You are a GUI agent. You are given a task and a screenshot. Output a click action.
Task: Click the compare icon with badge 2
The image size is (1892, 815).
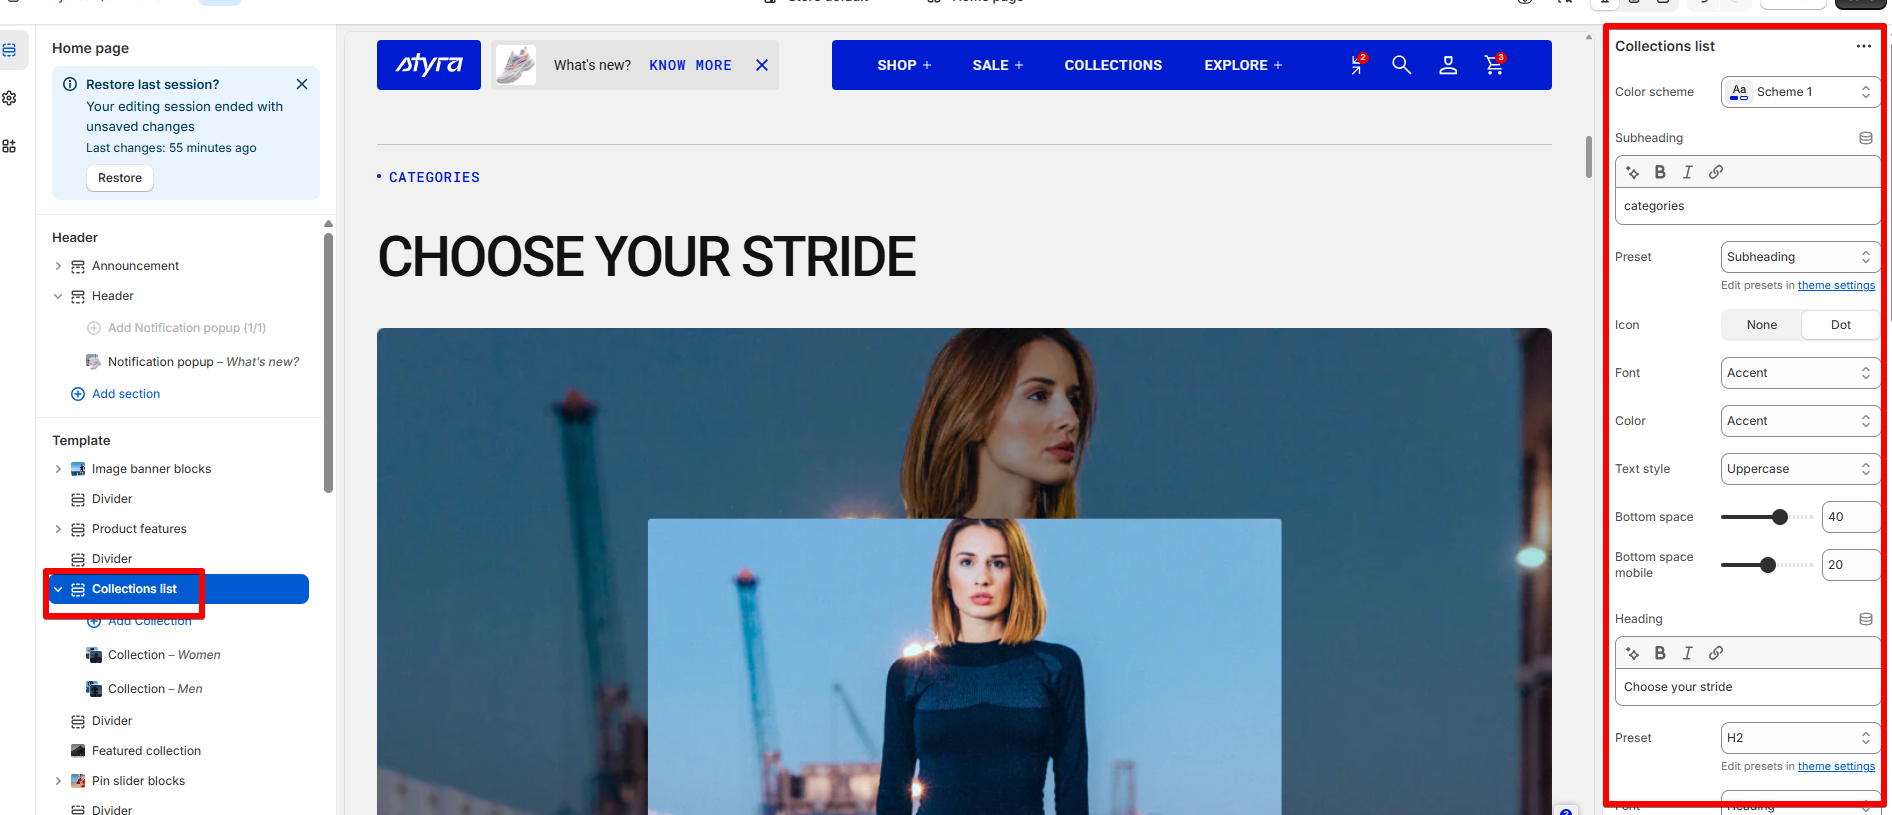pyautogui.click(x=1357, y=65)
